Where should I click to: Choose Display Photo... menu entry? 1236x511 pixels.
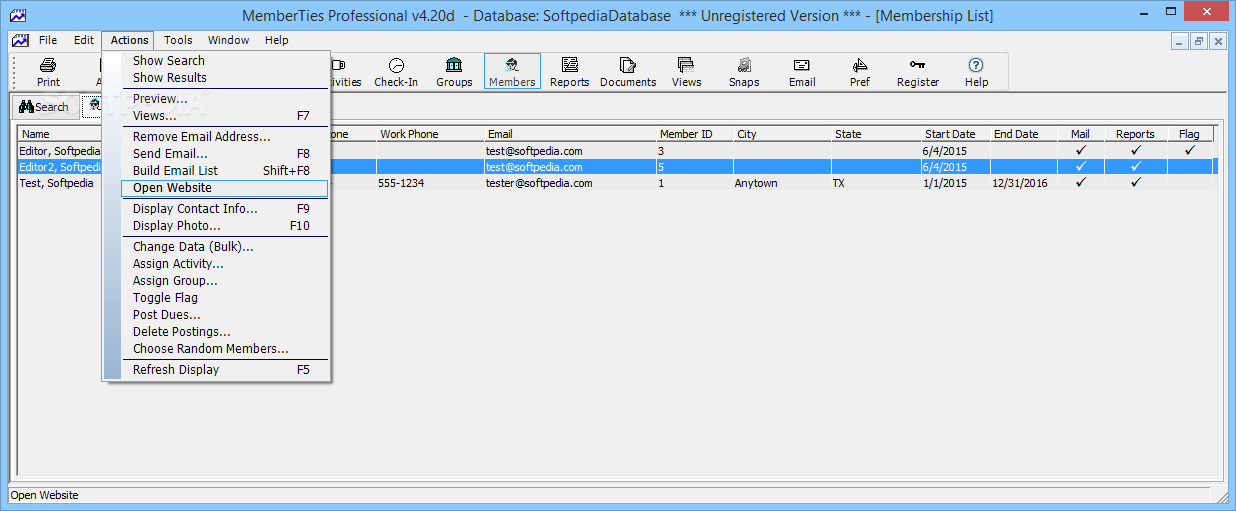(225, 226)
